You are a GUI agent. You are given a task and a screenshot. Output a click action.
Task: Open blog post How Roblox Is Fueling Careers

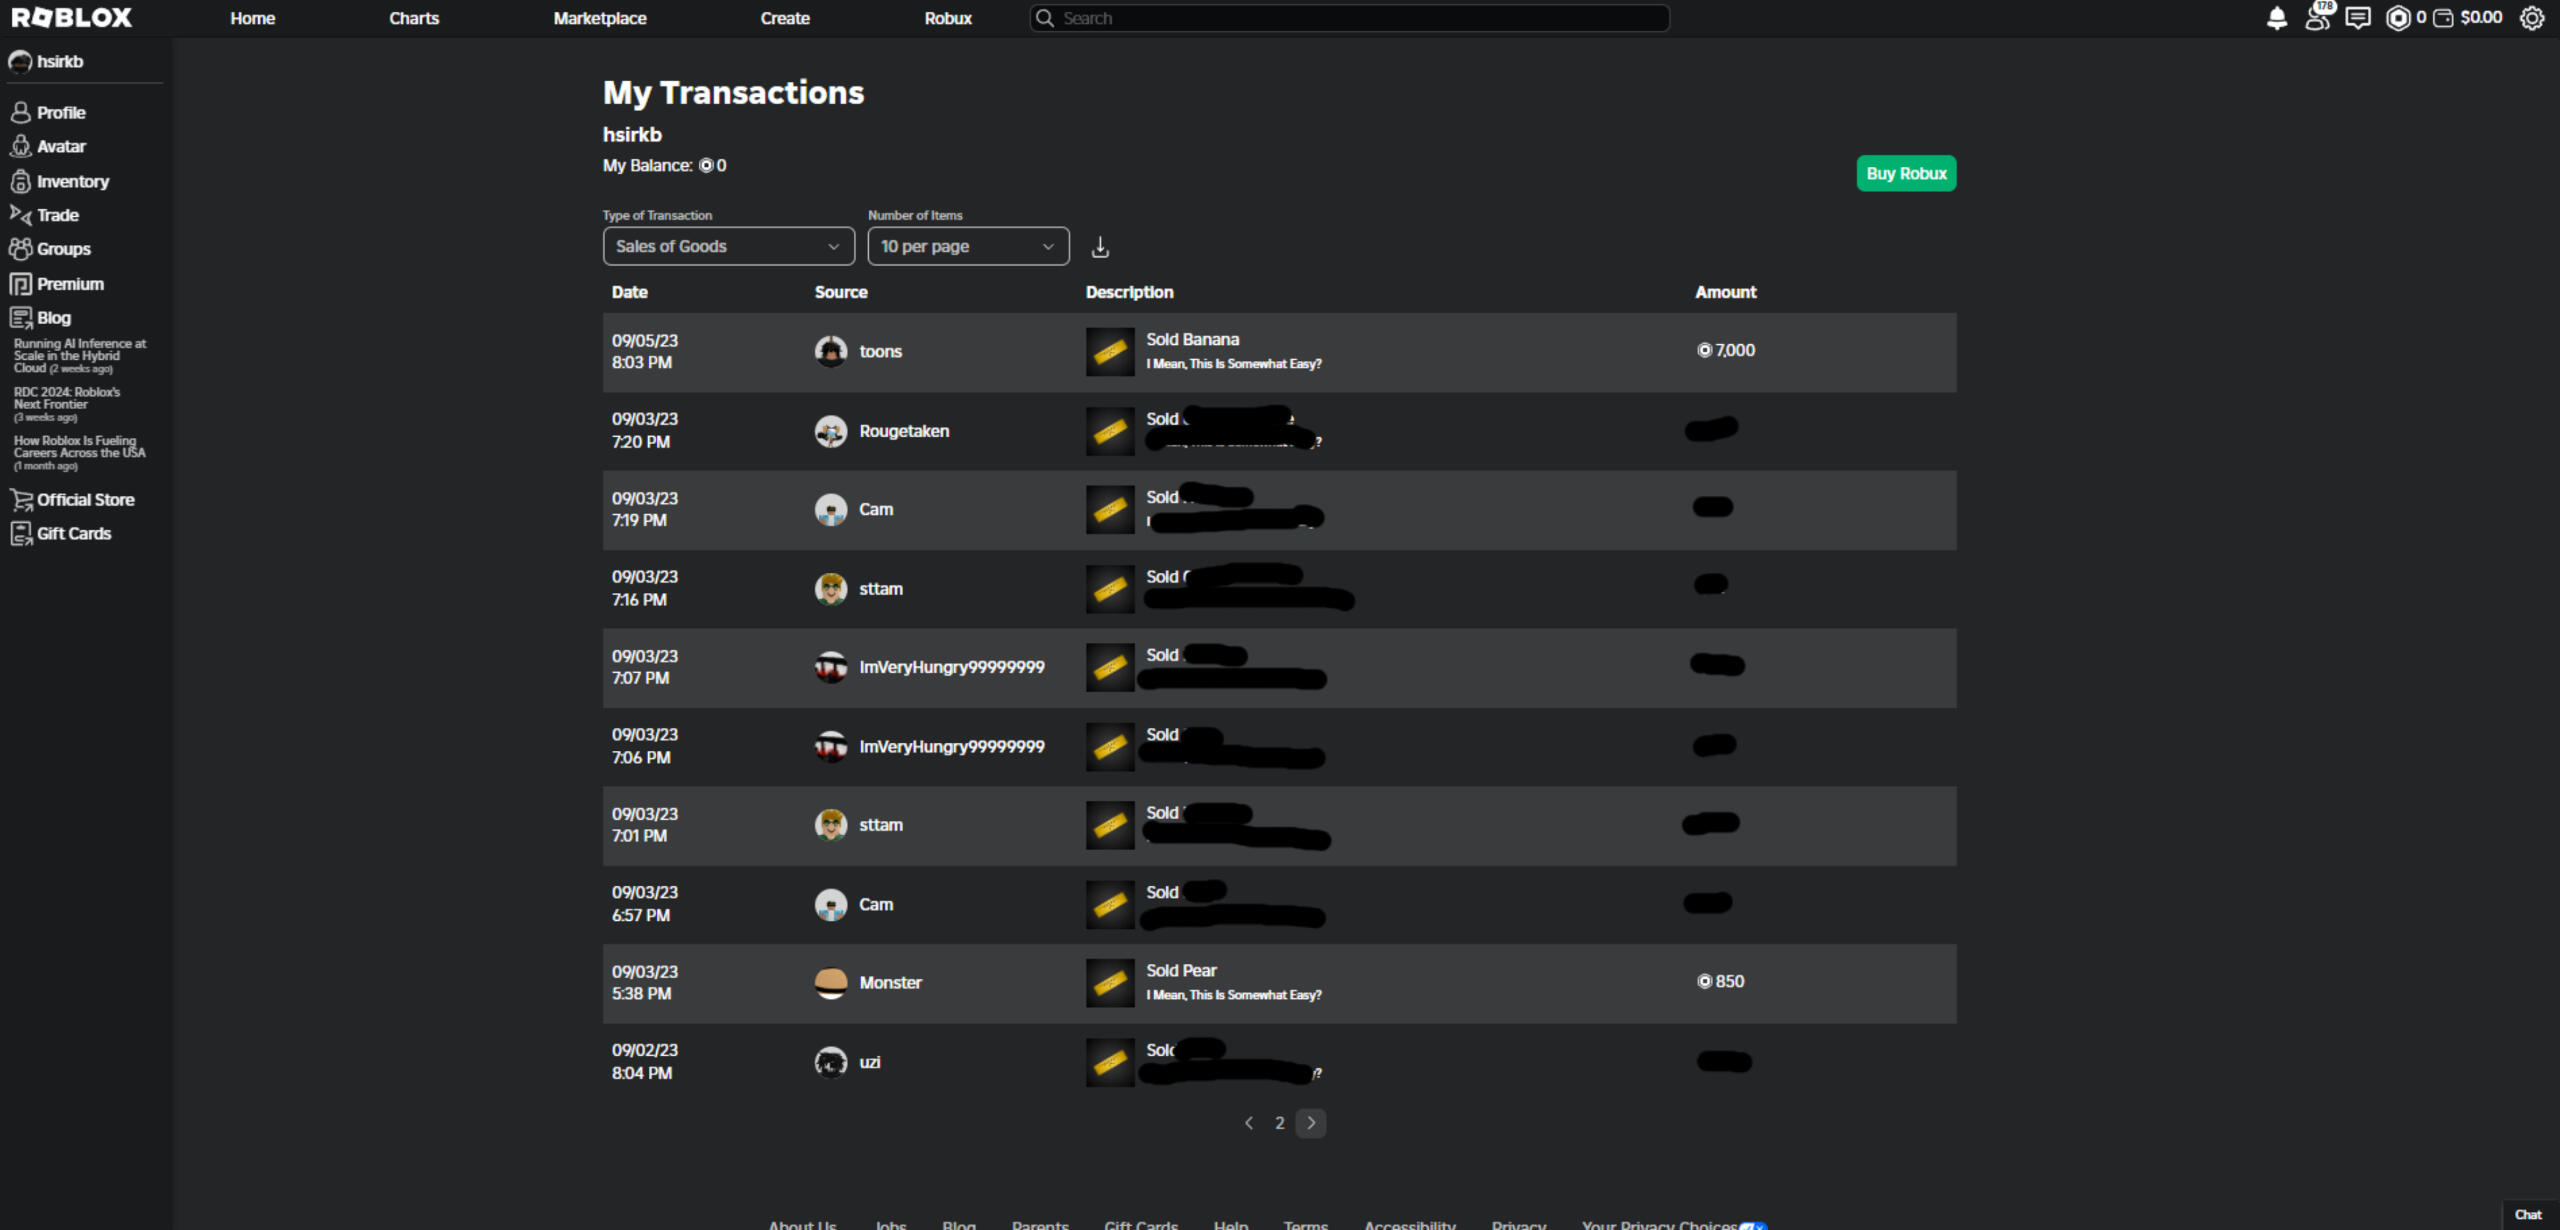[x=80, y=453]
